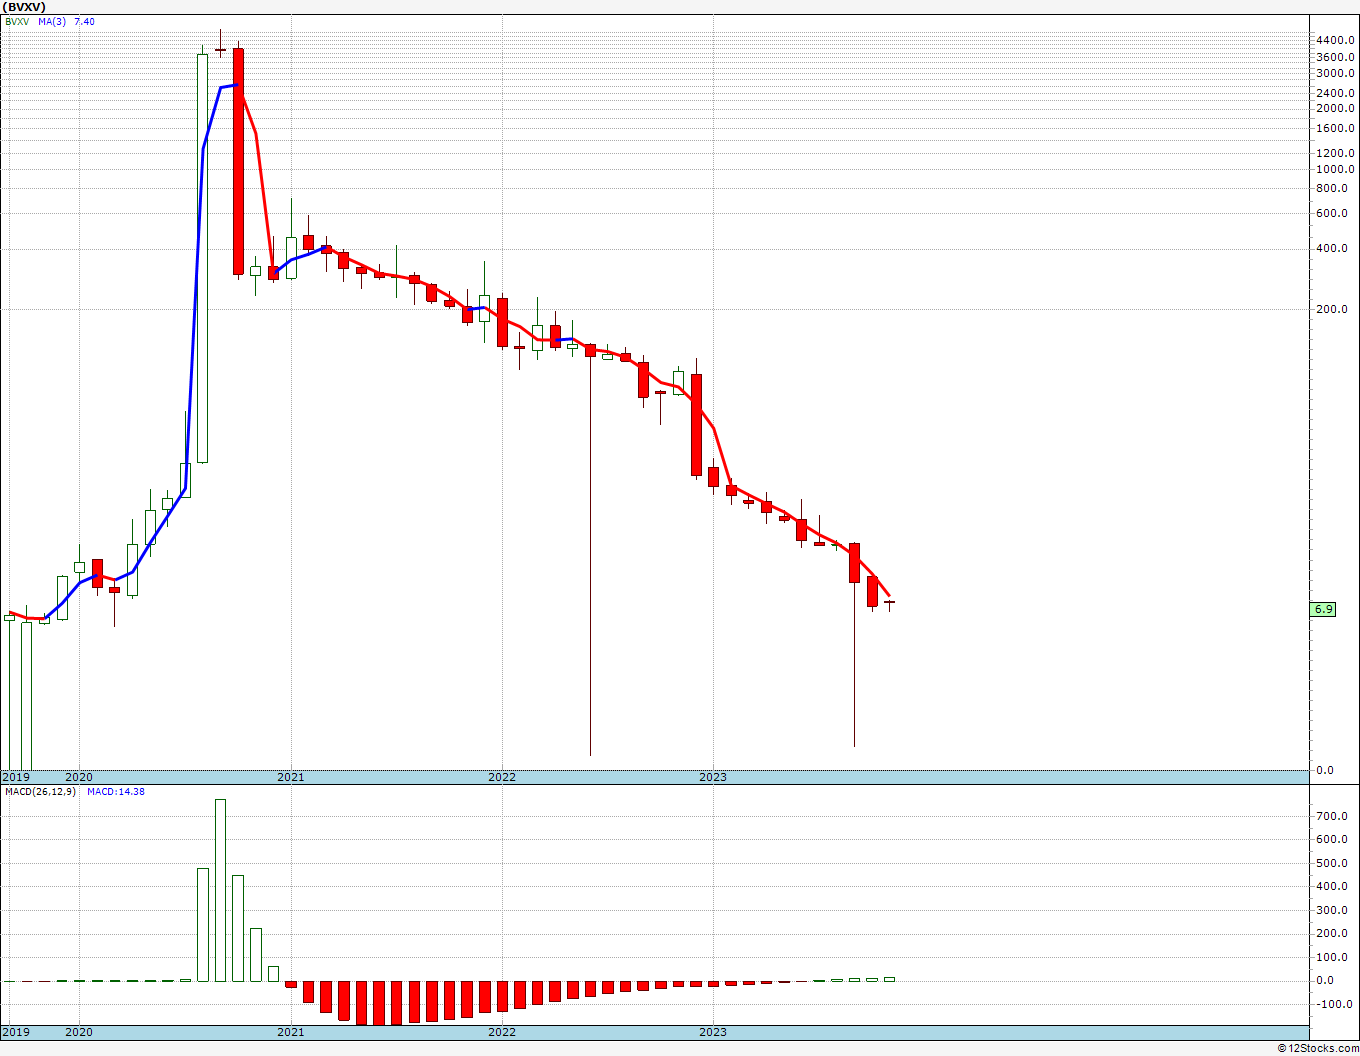Click the MACD:14.38 value label
Screen dimensions: 1360x1056
pyautogui.click(x=115, y=792)
